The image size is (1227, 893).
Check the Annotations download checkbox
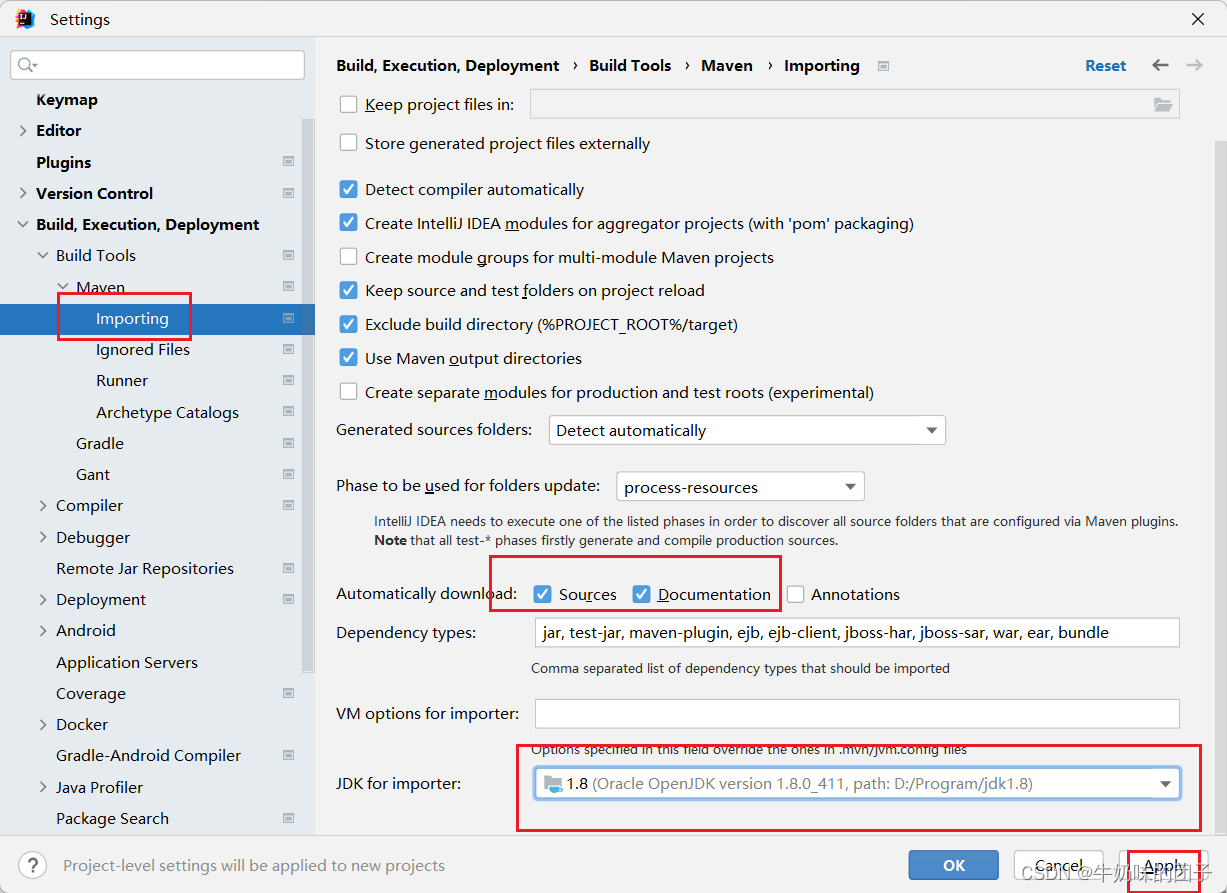tap(795, 594)
